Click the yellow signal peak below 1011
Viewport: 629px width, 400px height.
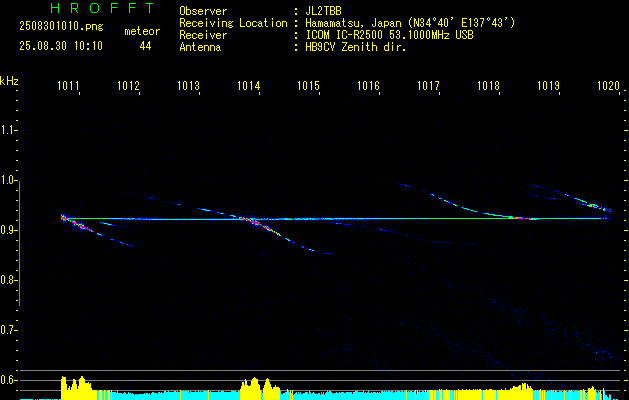pyautogui.click(x=78, y=386)
